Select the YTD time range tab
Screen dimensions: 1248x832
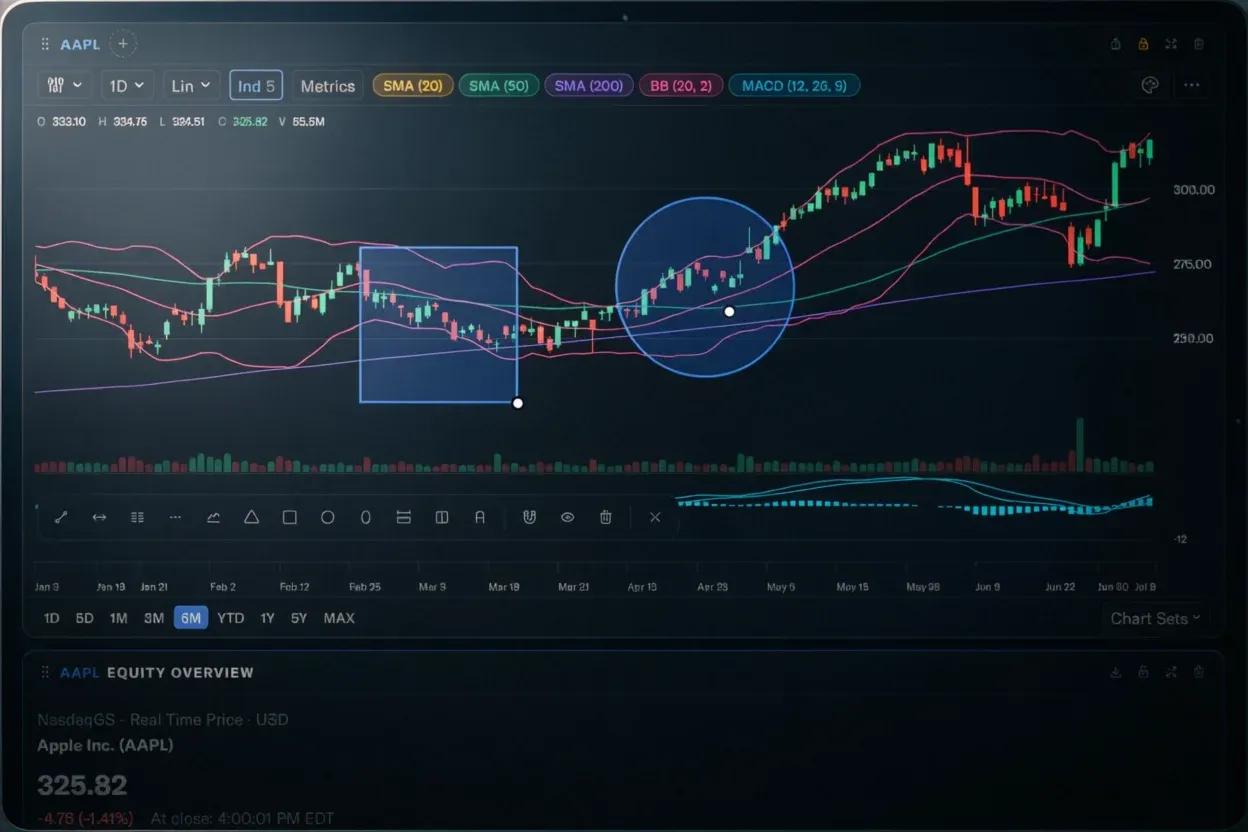(231, 618)
